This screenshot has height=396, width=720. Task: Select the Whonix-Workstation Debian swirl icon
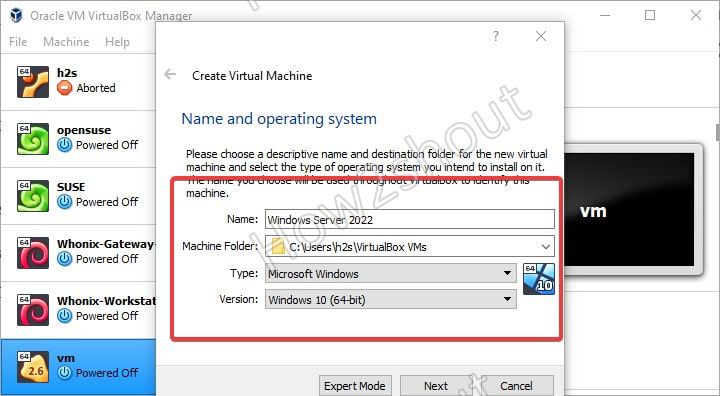pos(33,310)
